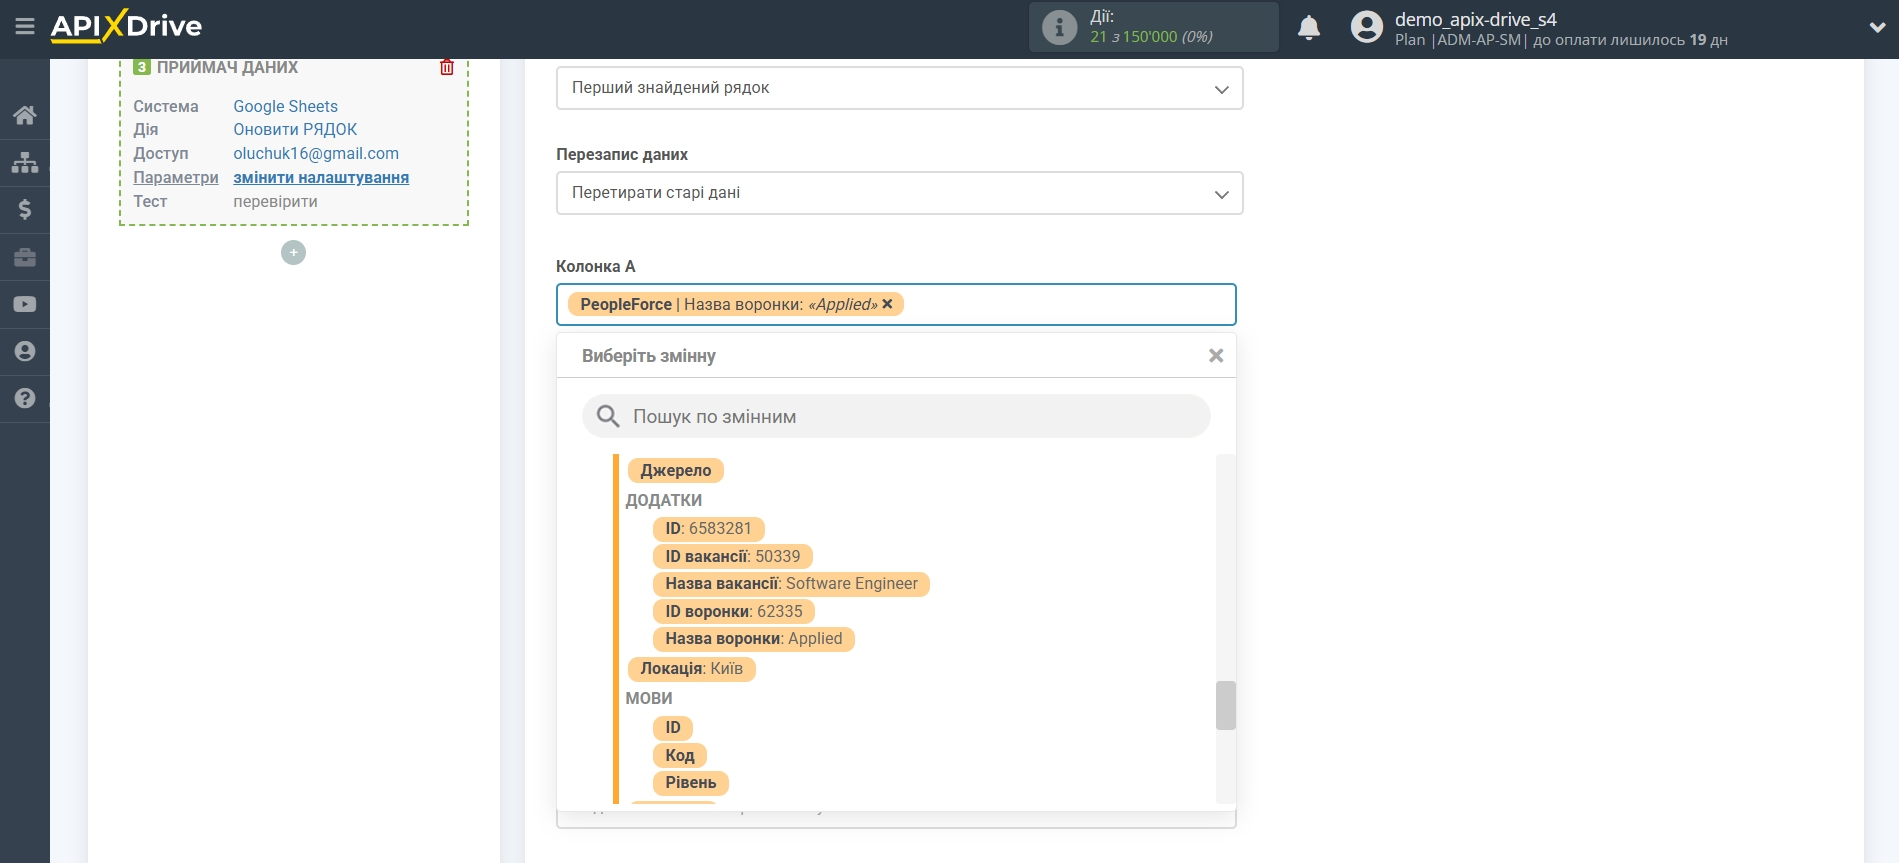Click the 'Параметри' label link

coord(176,177)
